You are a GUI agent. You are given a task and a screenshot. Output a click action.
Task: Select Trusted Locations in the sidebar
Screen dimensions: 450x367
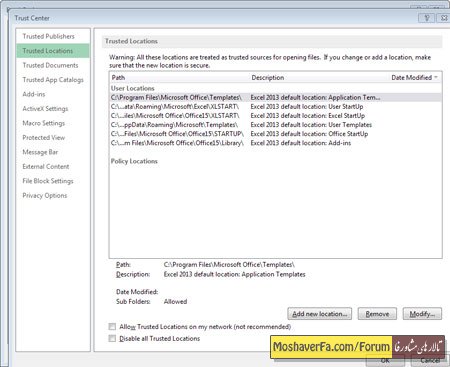click(x=53, y=51)
